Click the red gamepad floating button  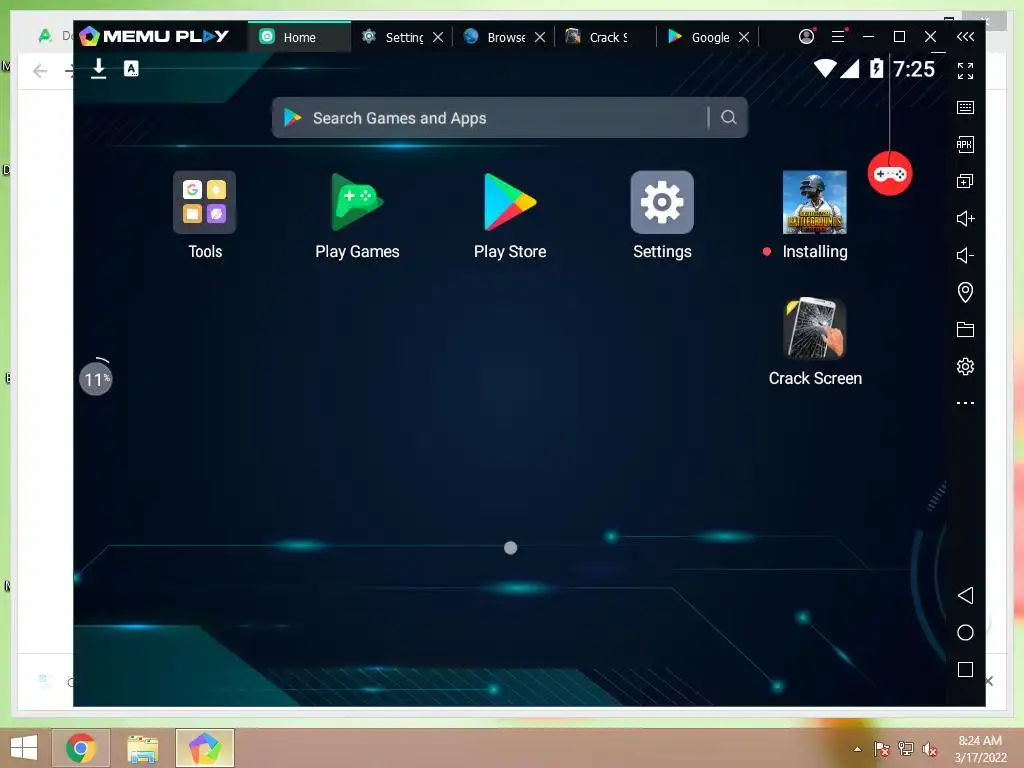889,174
